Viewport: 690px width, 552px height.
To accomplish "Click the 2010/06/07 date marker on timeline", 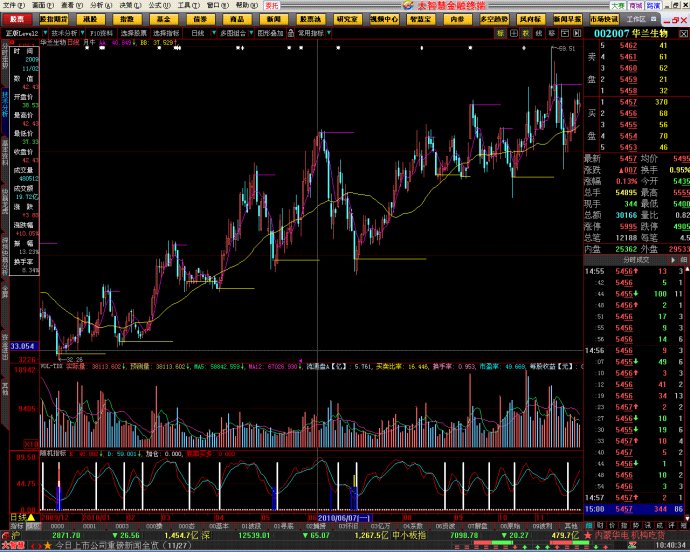I will point(345,518).
